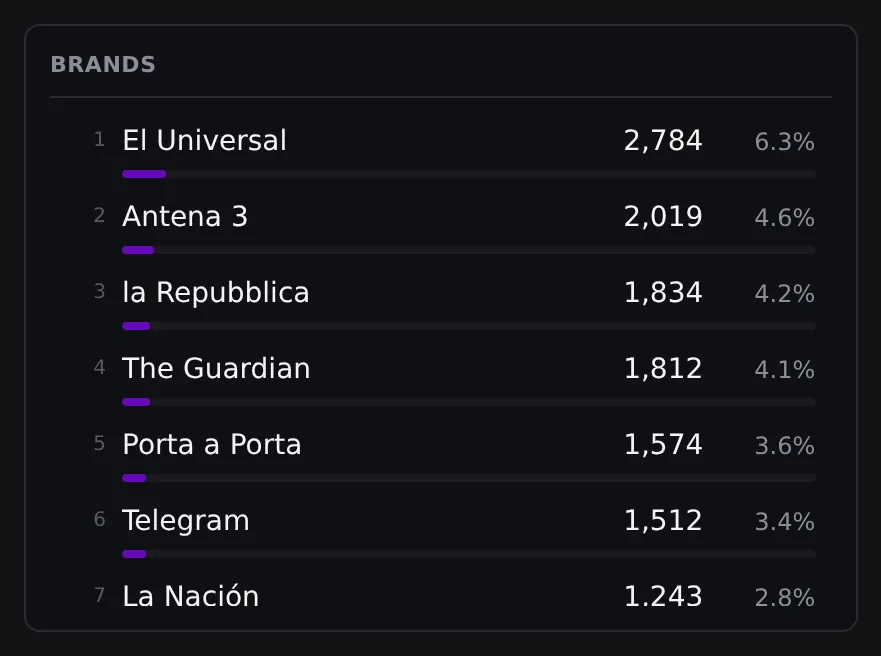881x656 pixels.
Task: Click the La Nación brand name
Action: (190, 596)
